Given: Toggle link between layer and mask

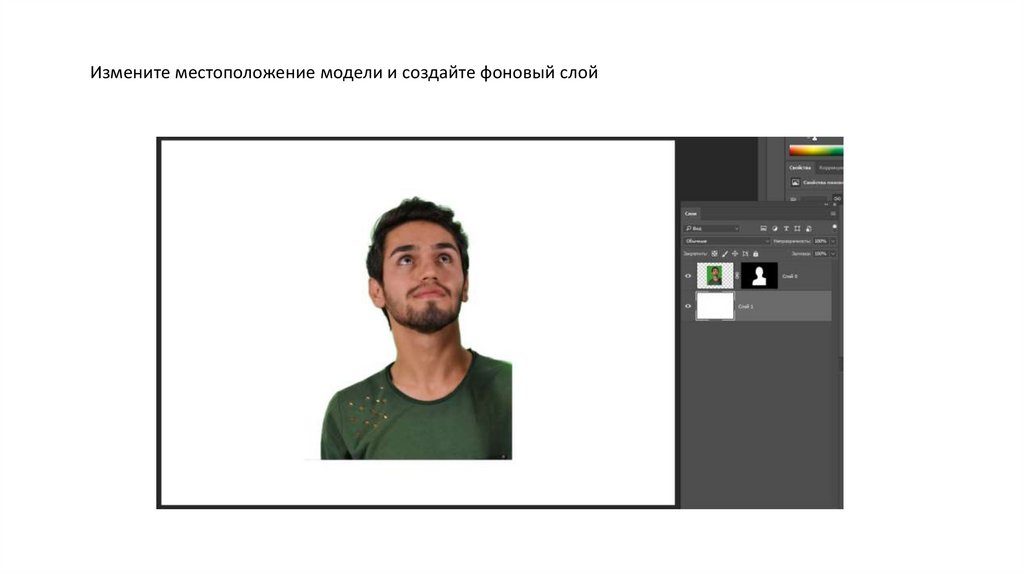Looking at the screenshot, I should click(x=737, y=276).
